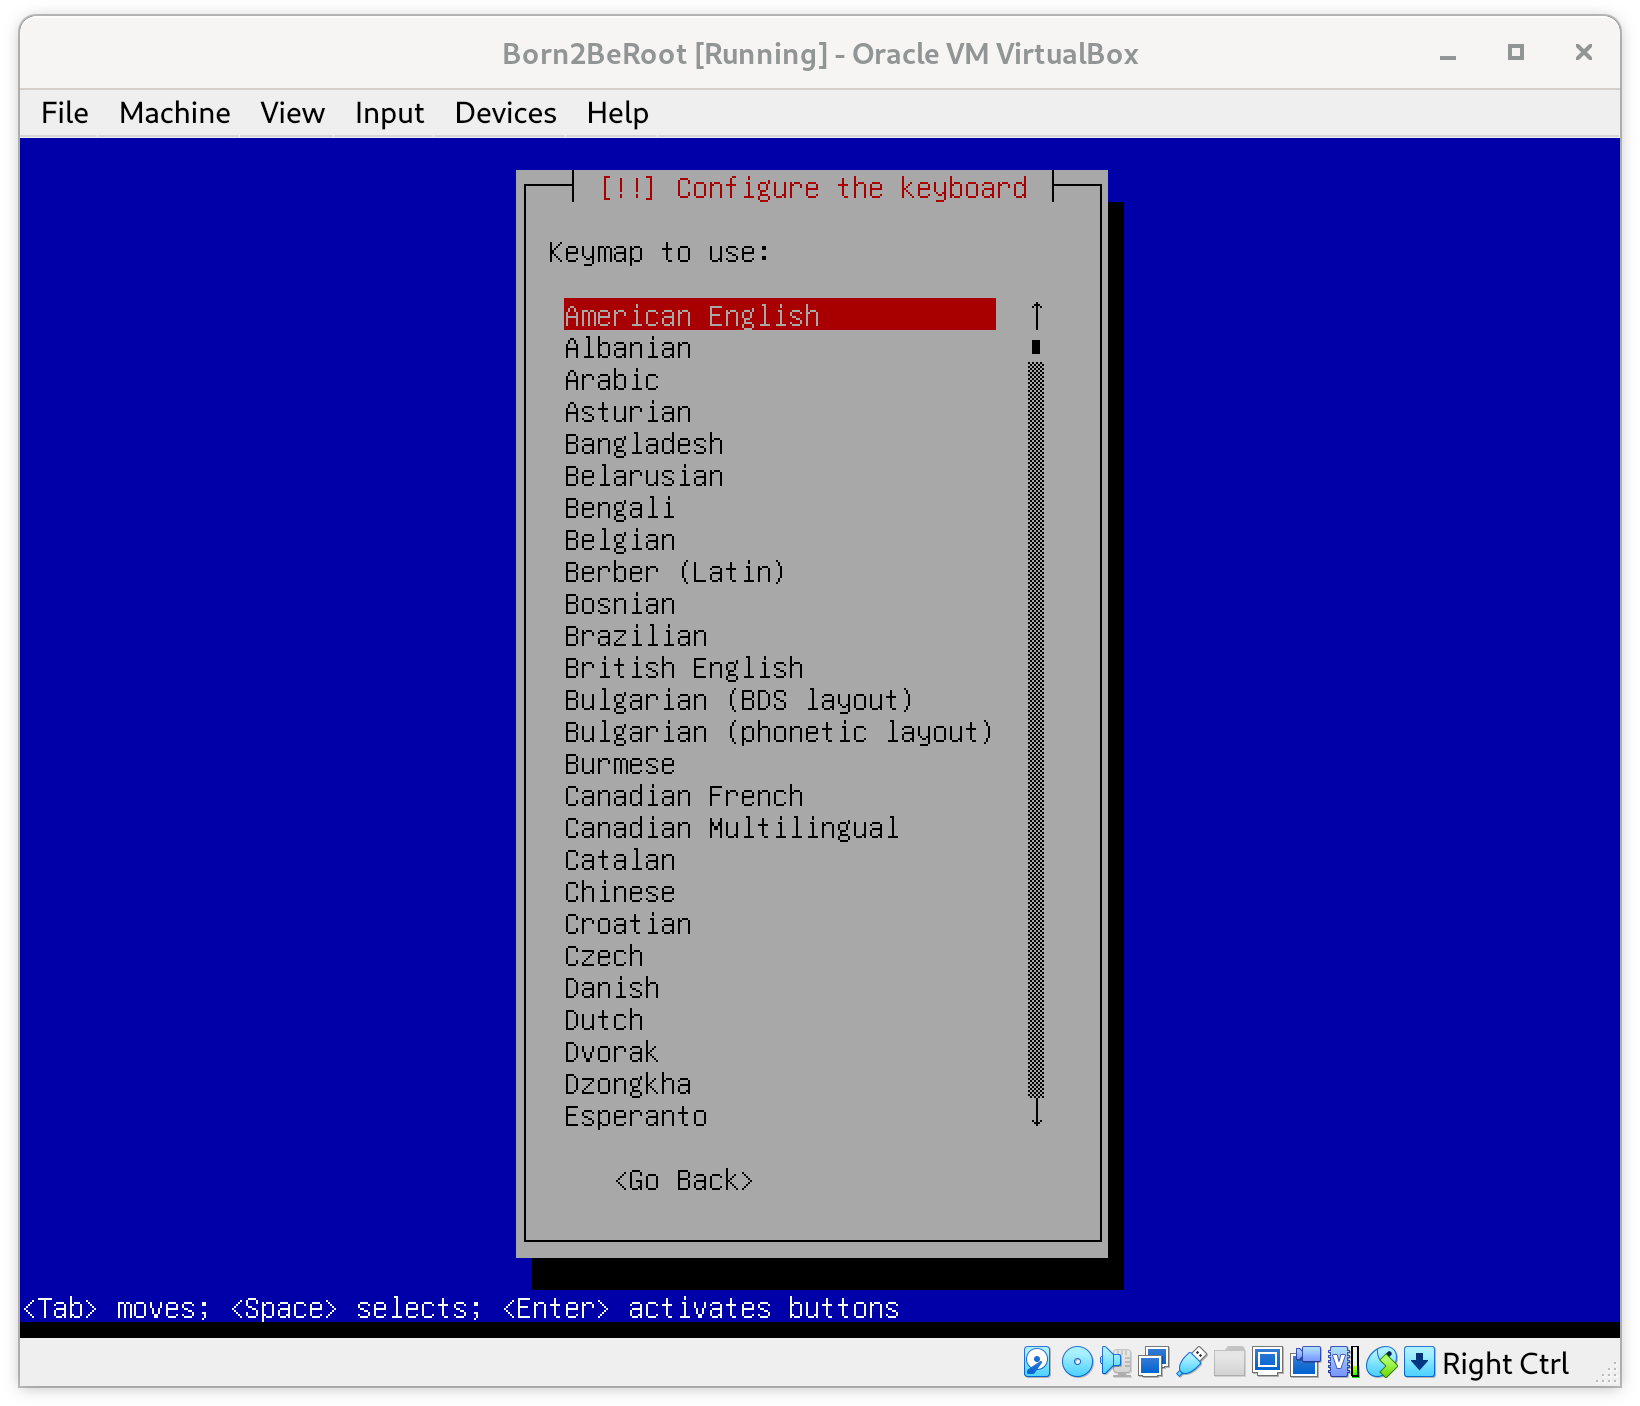Click the keymap list scrollbar track

point(1036,730)
